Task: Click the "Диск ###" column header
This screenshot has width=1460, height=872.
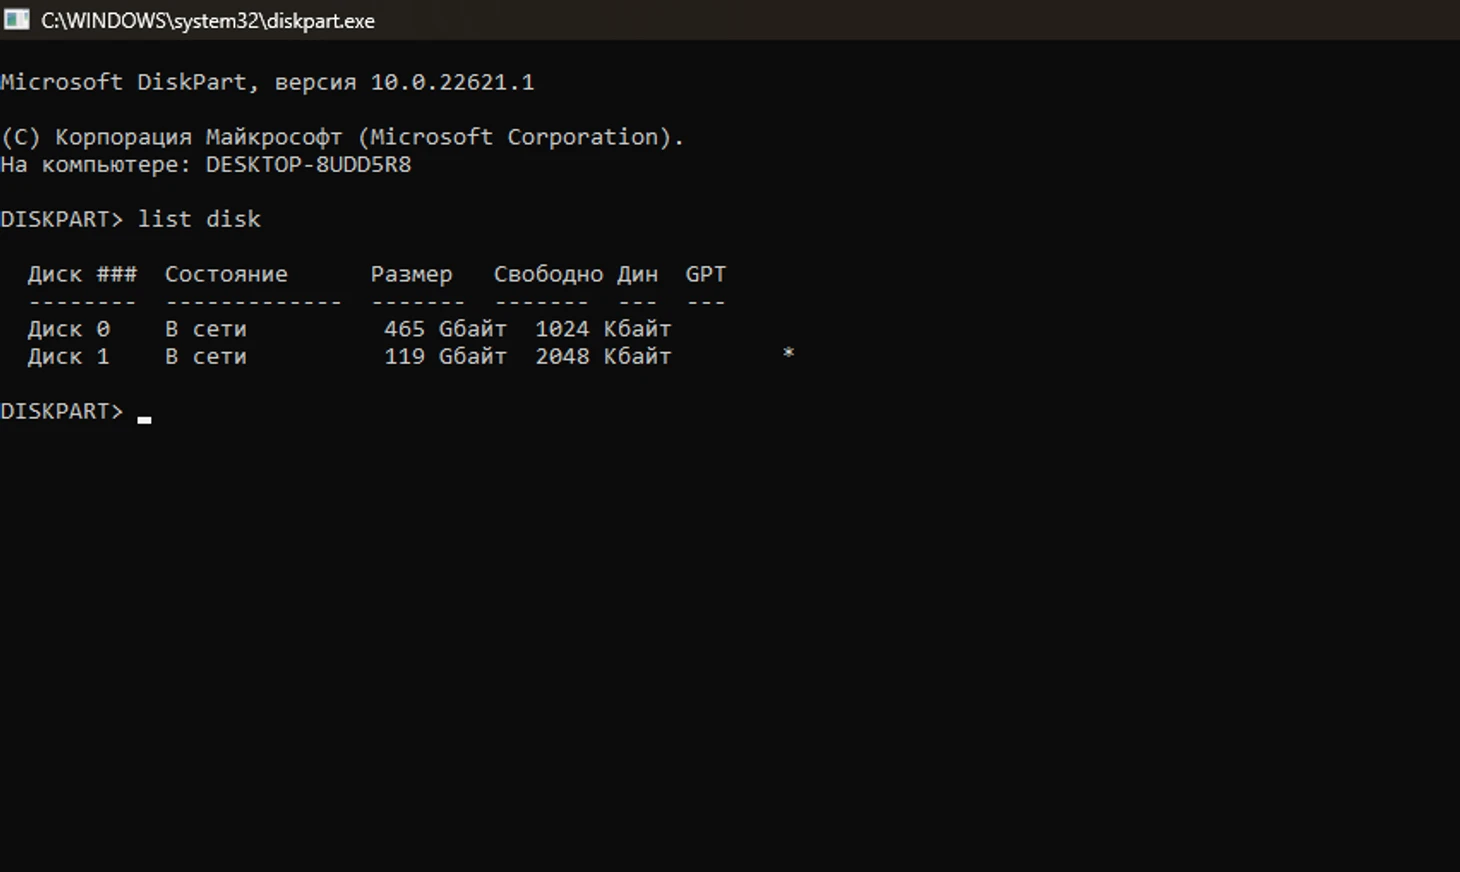Action: coord(82,274)
